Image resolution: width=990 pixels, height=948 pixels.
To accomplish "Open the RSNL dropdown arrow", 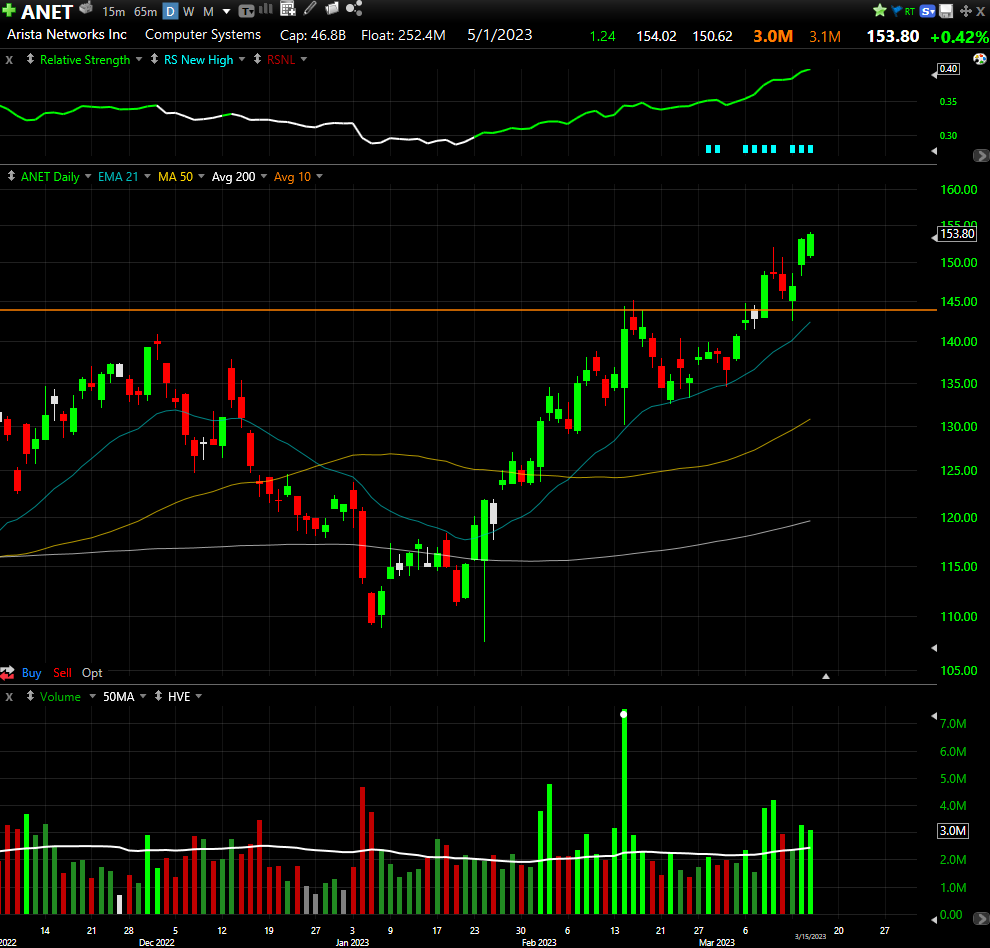I will [304, 59].
